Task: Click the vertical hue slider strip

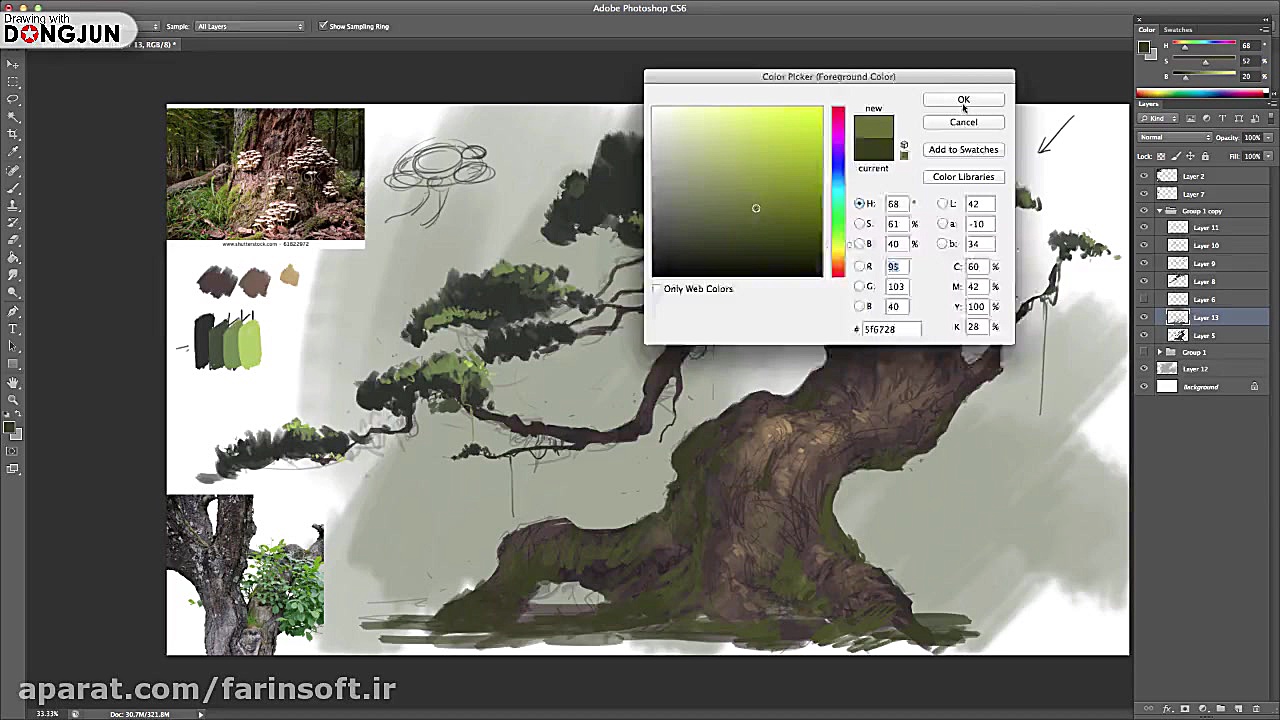Action: tap(838, 190)
